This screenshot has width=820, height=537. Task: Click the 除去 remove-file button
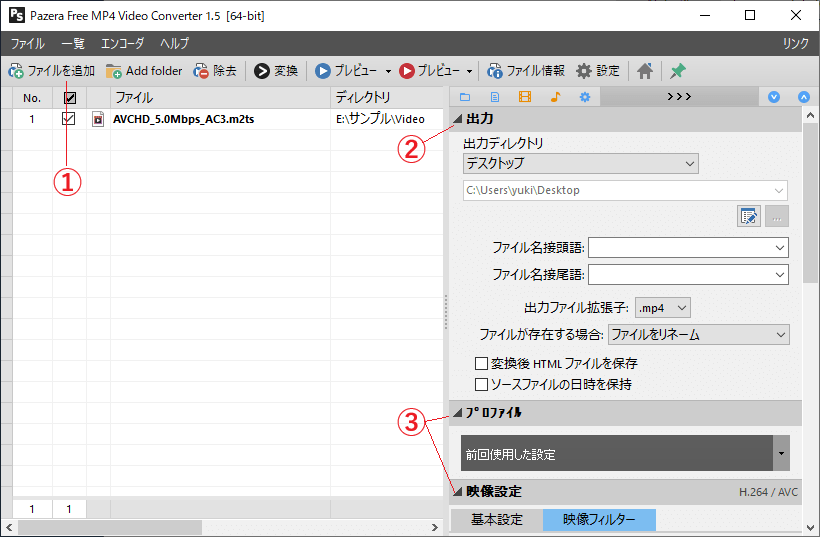point(214,71)
